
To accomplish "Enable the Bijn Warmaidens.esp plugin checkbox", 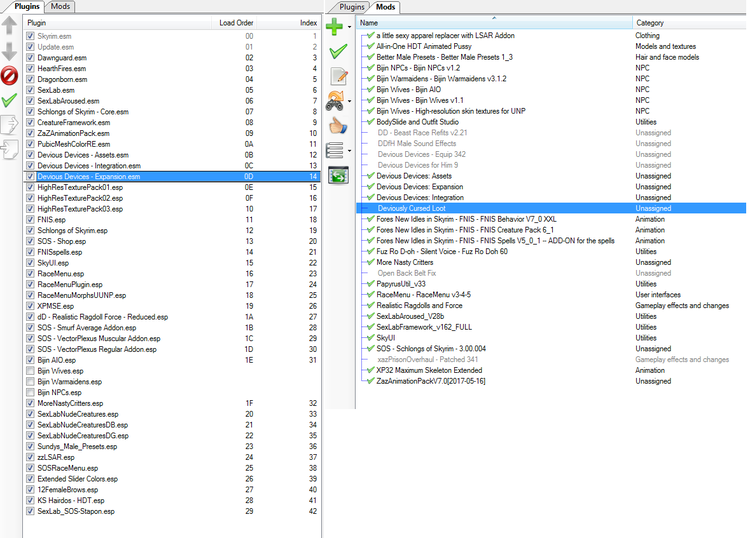I will tap(30, 382).
